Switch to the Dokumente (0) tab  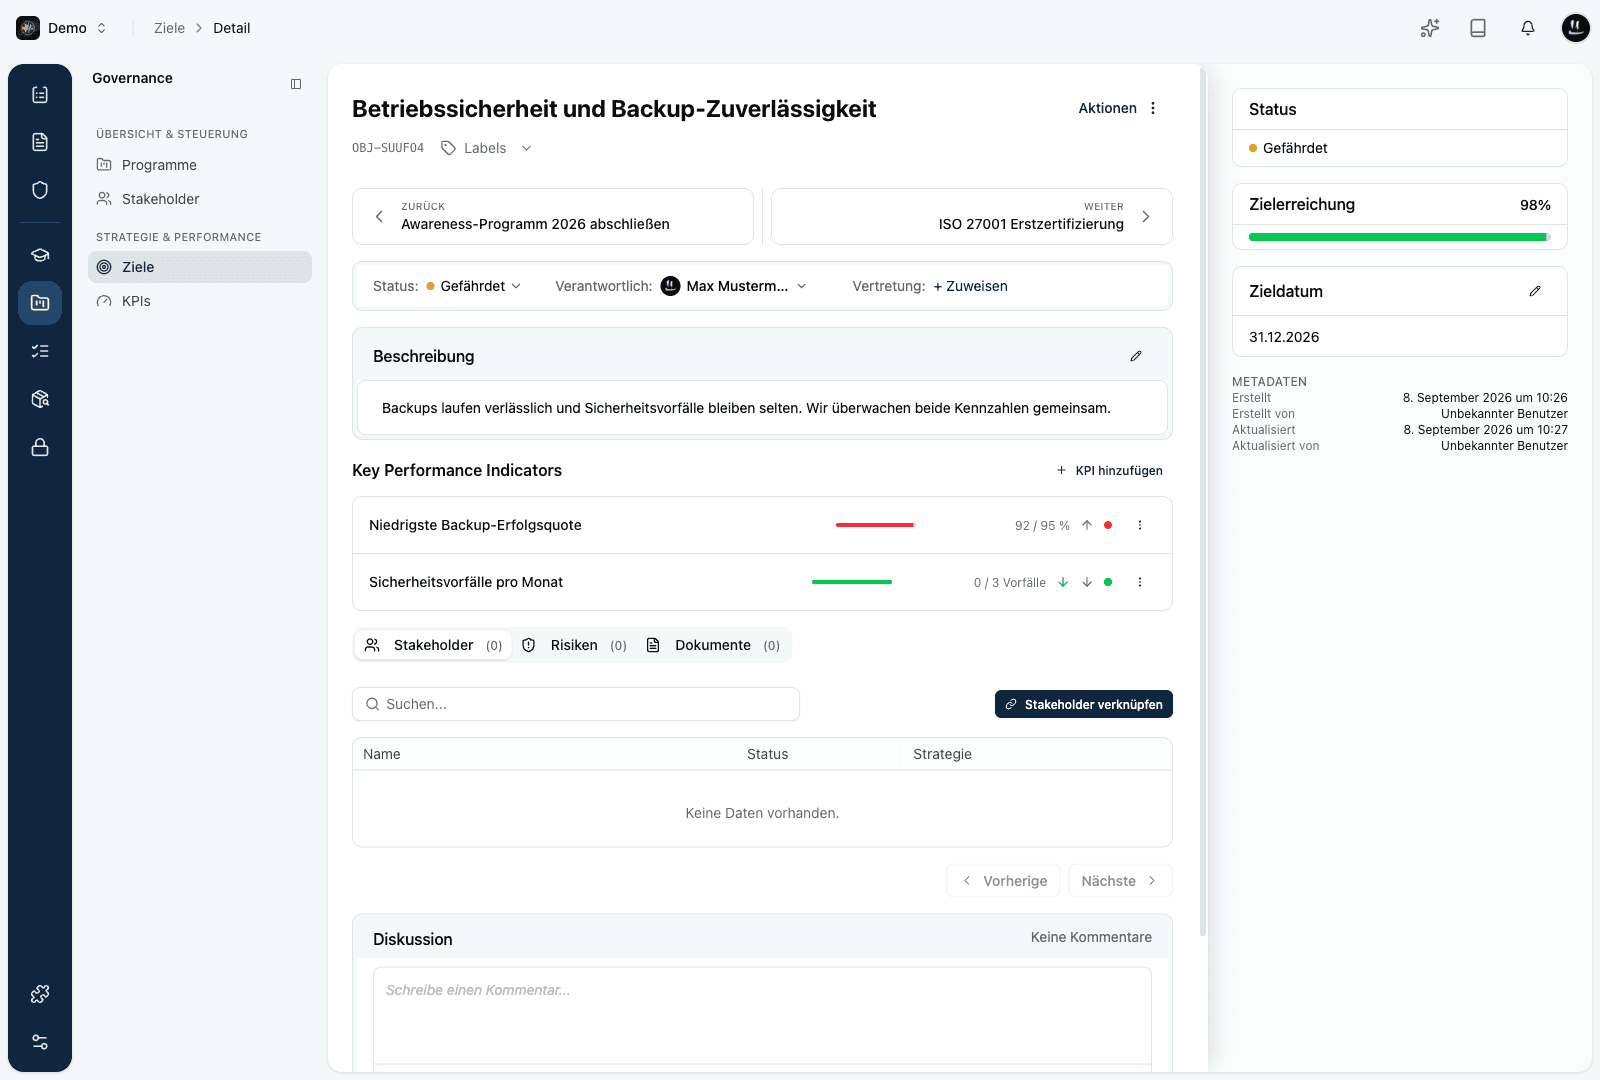(x=713, y=645)
